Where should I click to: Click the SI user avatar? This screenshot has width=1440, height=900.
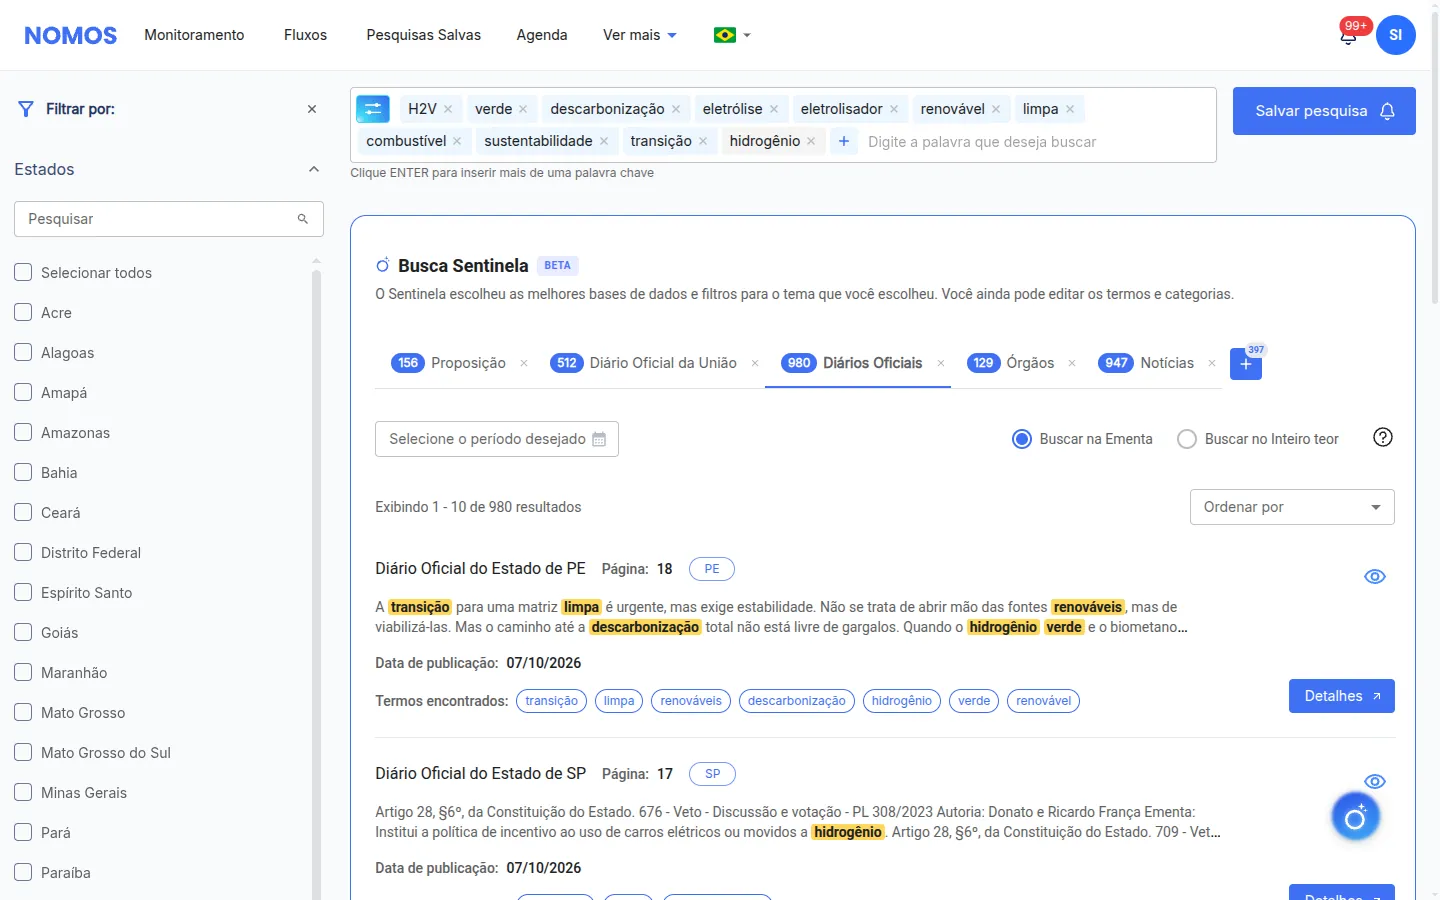1395,35
